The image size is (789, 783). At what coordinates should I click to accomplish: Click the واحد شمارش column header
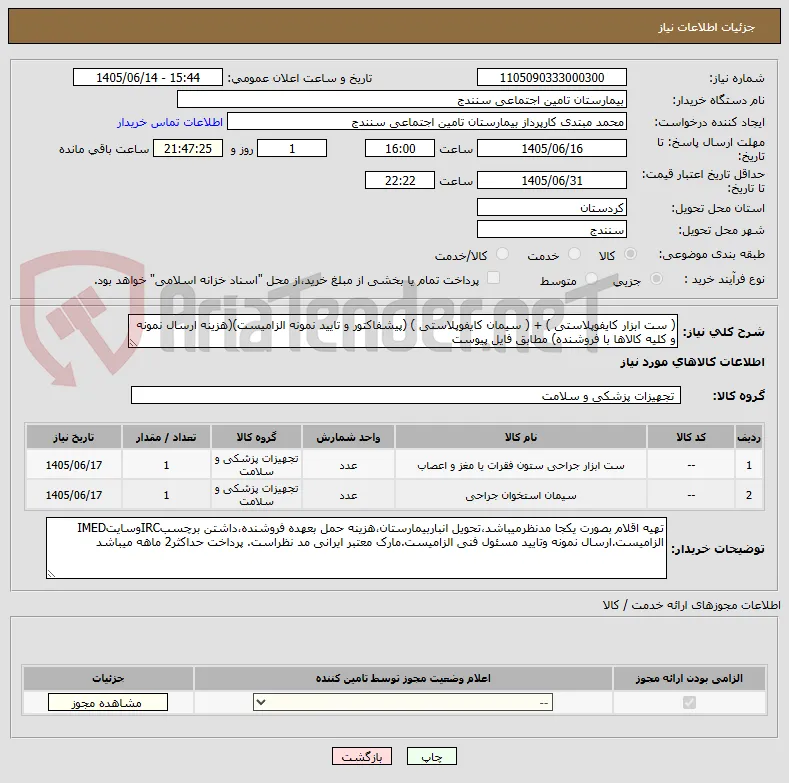[x=348, y=437]
